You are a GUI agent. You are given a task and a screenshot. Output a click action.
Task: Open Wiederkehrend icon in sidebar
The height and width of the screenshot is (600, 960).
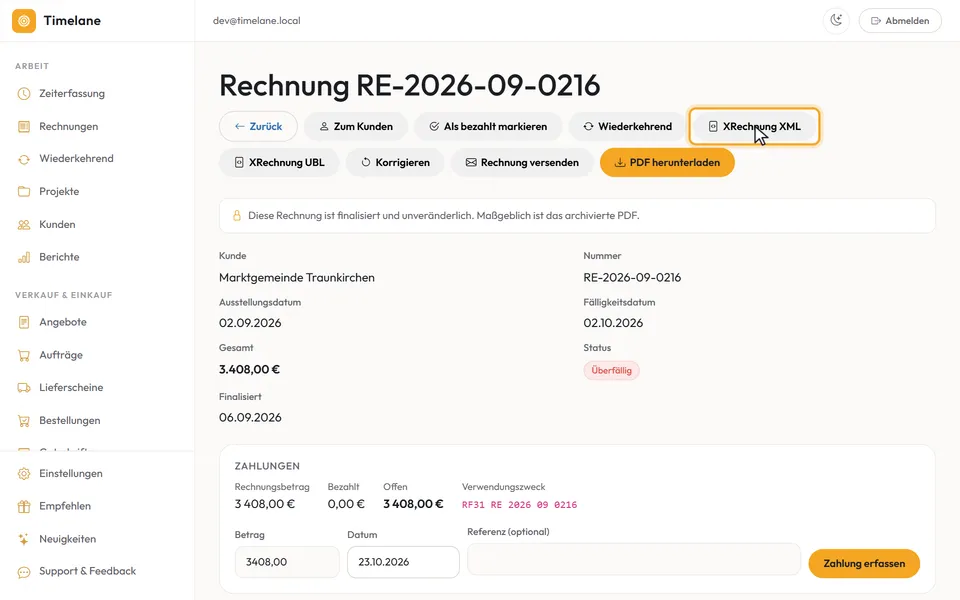coord(24,159)
